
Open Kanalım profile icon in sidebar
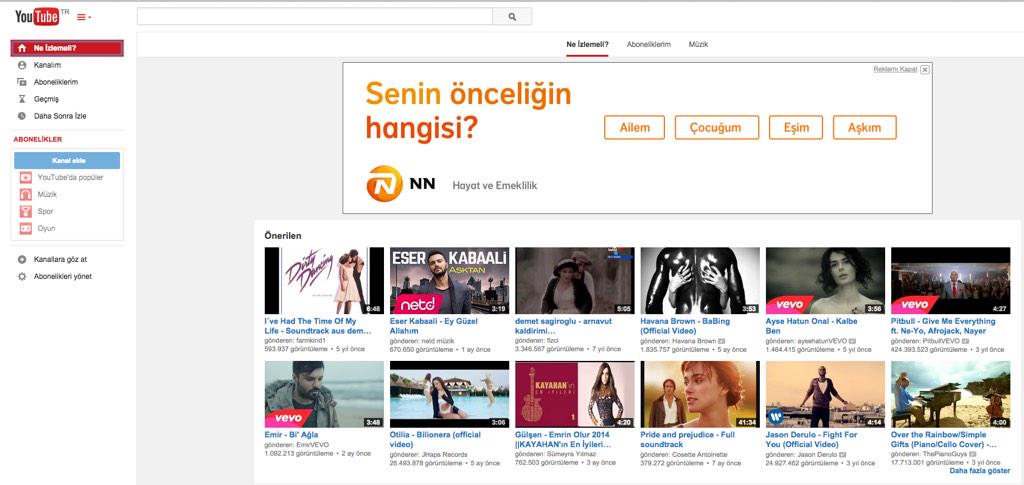coord(22,65)
